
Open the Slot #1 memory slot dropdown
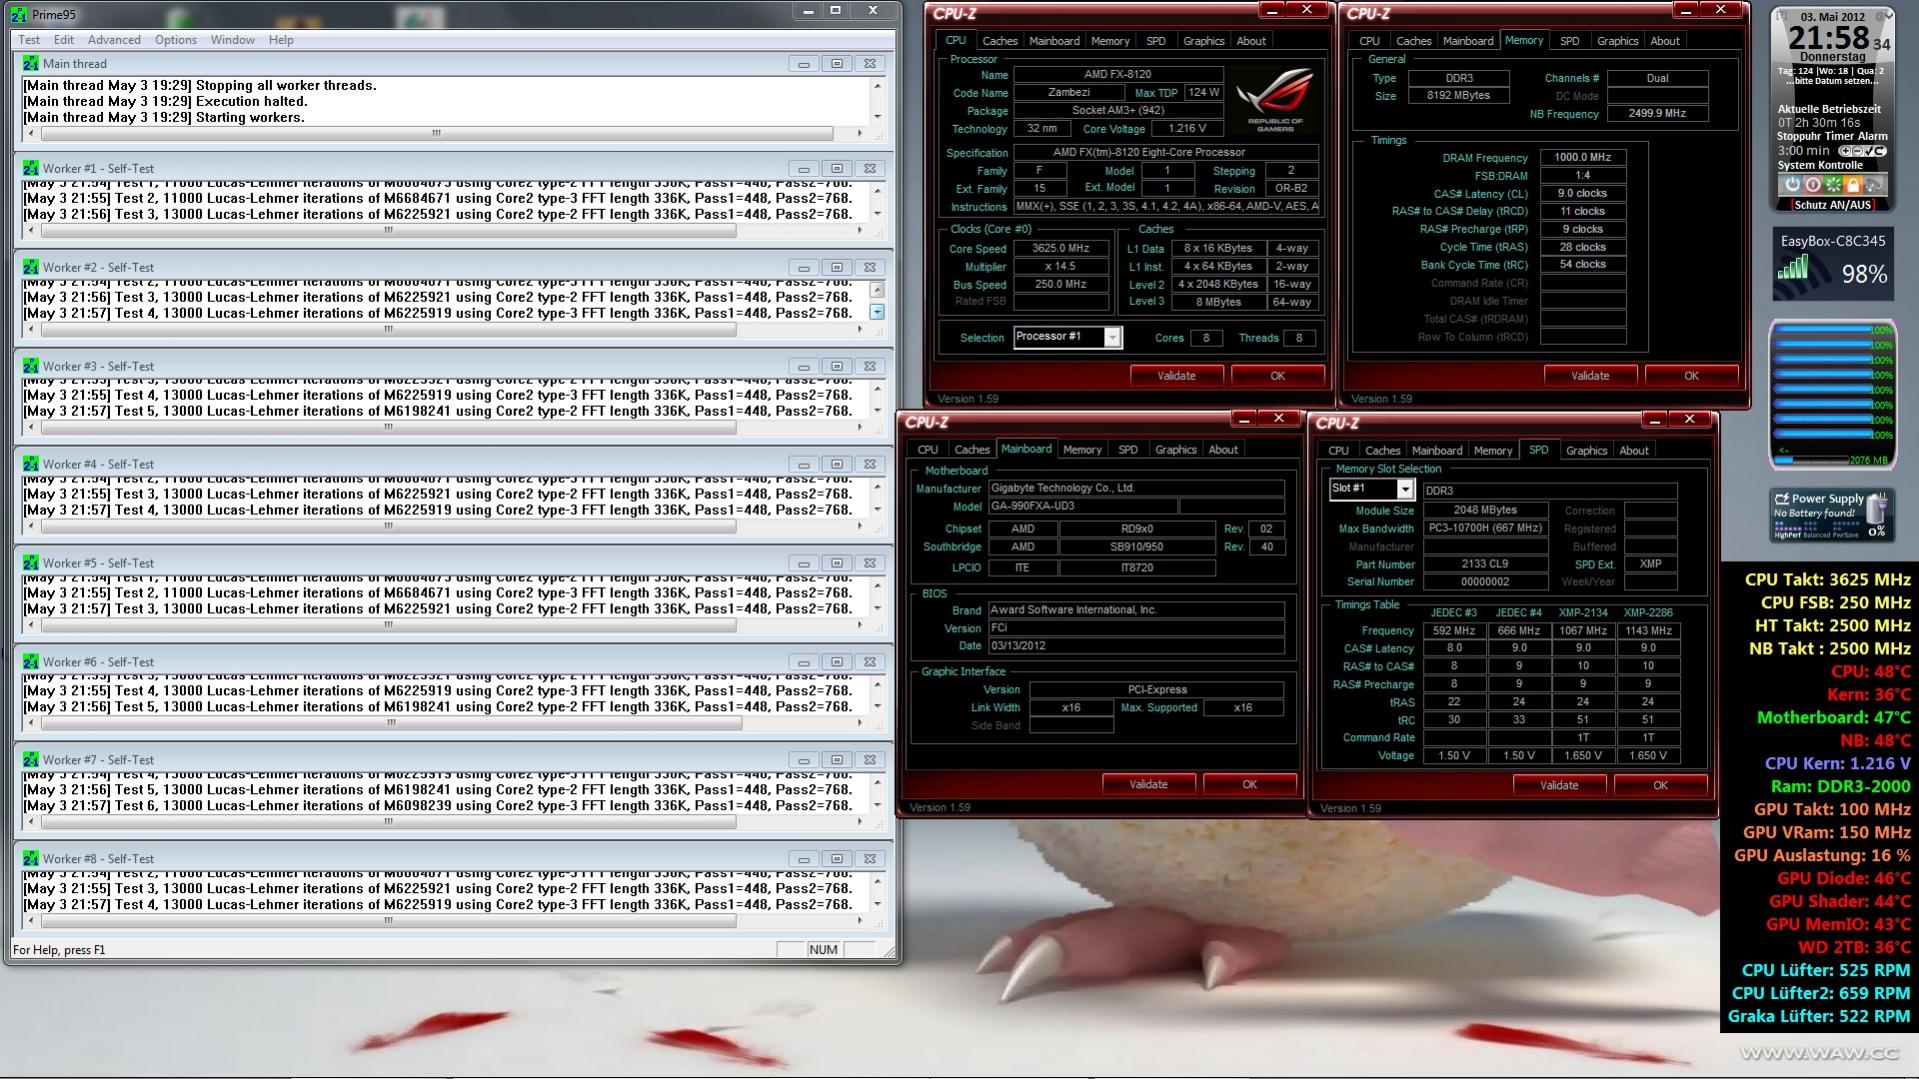(x=1405, y=489)
